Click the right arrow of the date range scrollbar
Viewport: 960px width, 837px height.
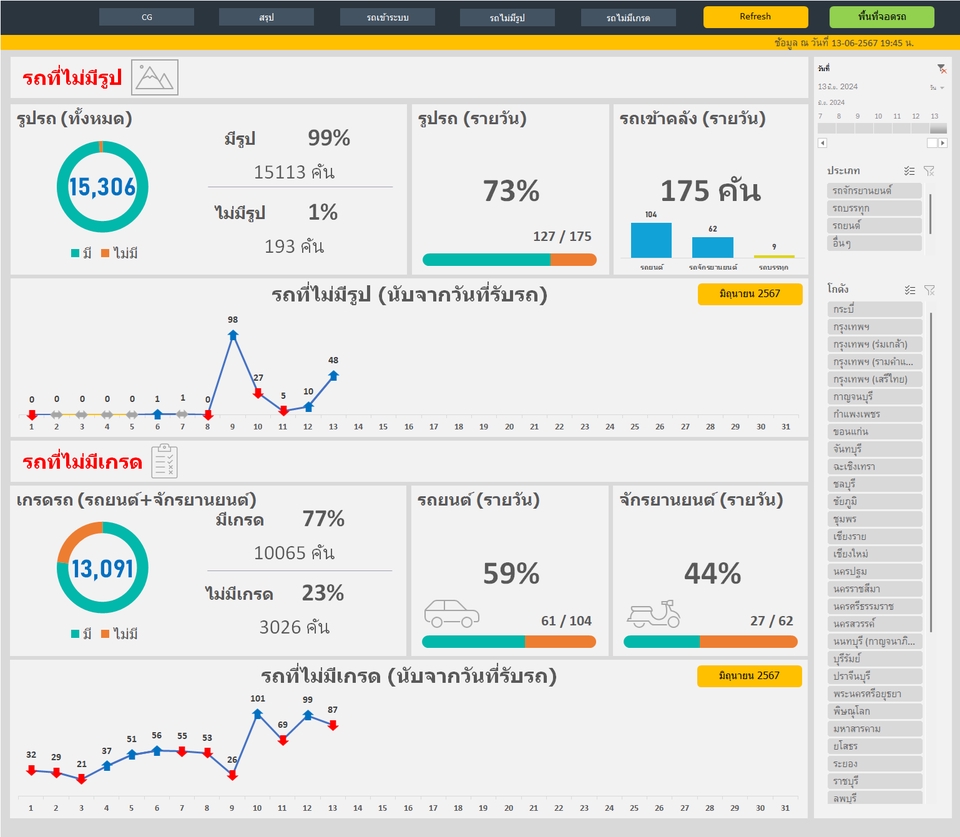tap(942, 142)
